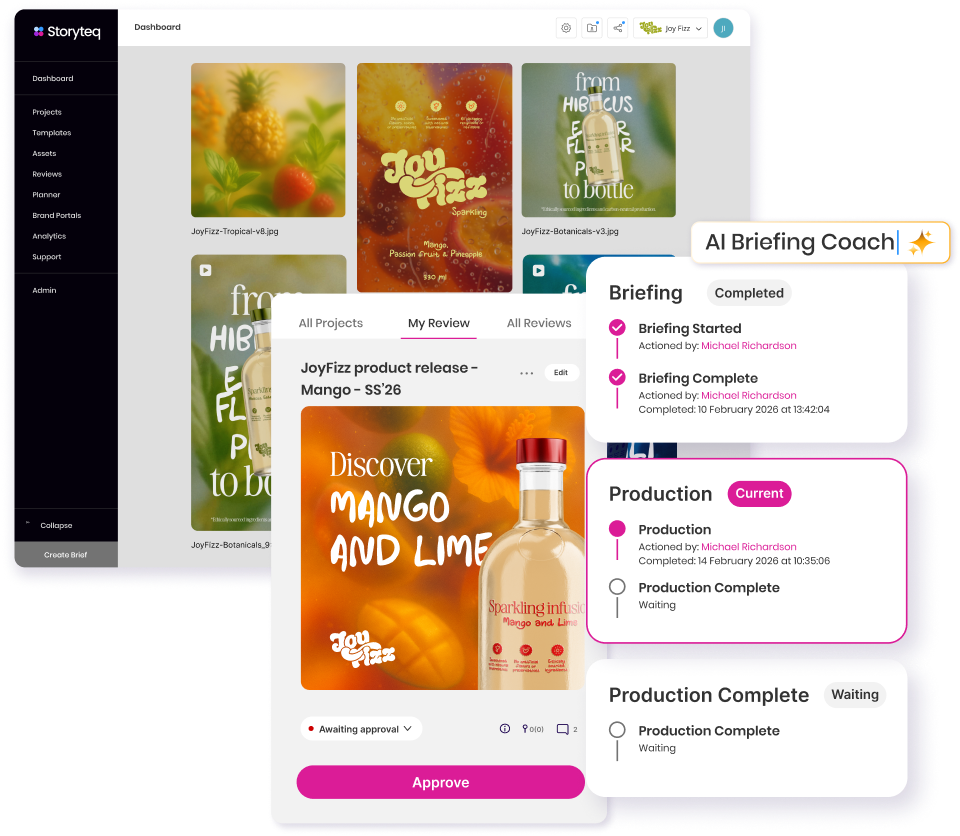Open the settings gear icon in header
The height and width of the screenshot is (836, 960).
click(x=566, y=28)
